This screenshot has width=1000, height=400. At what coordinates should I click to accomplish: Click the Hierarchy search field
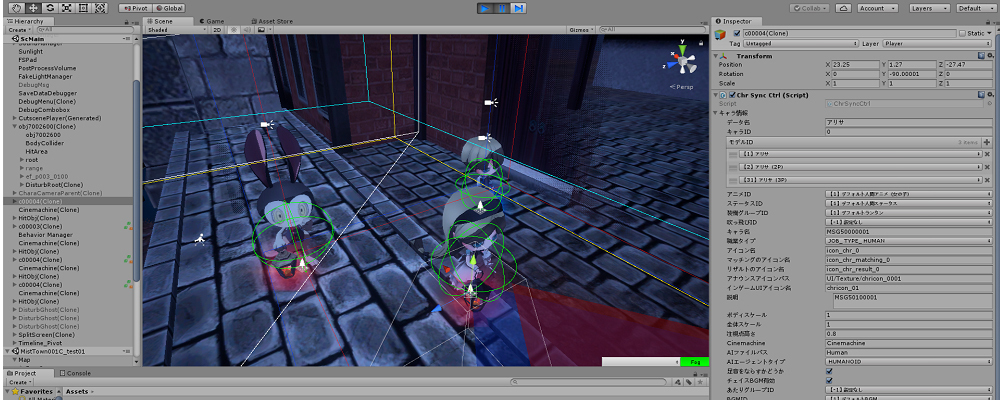[x=84, y=29]
